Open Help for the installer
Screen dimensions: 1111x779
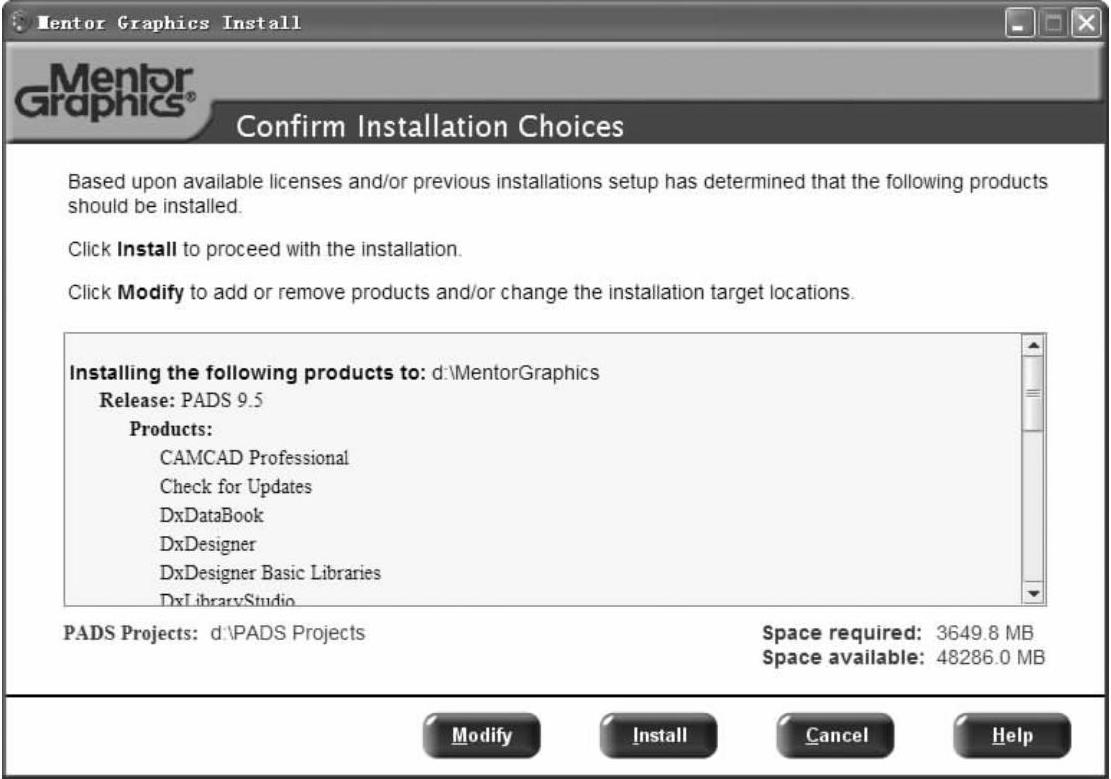pyautogui.click(x=1012, y=736)
